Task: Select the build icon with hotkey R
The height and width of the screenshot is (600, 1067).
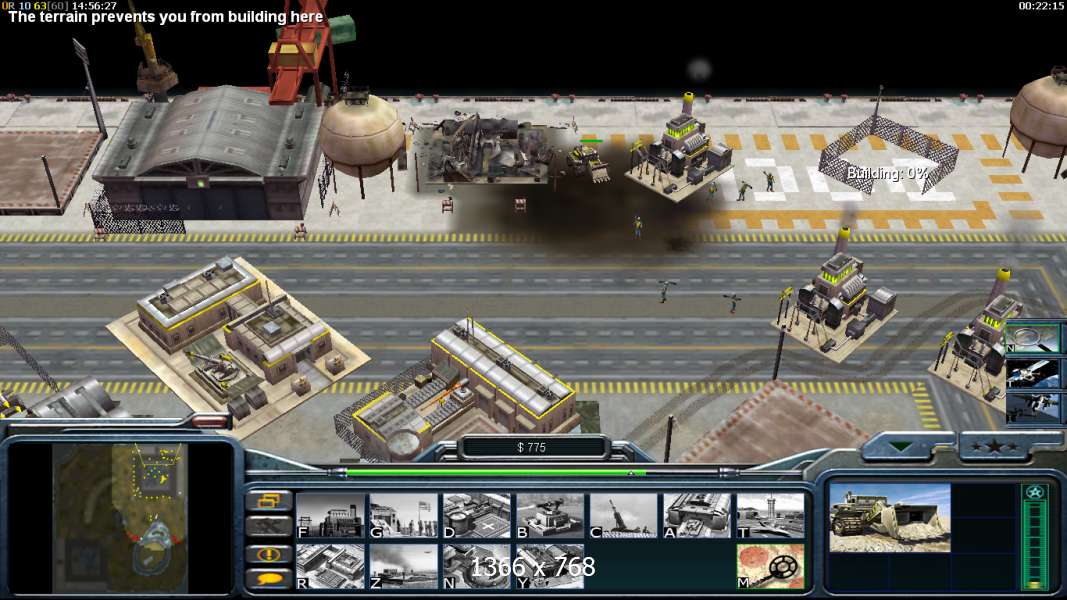Action: (x=331, y=566)
